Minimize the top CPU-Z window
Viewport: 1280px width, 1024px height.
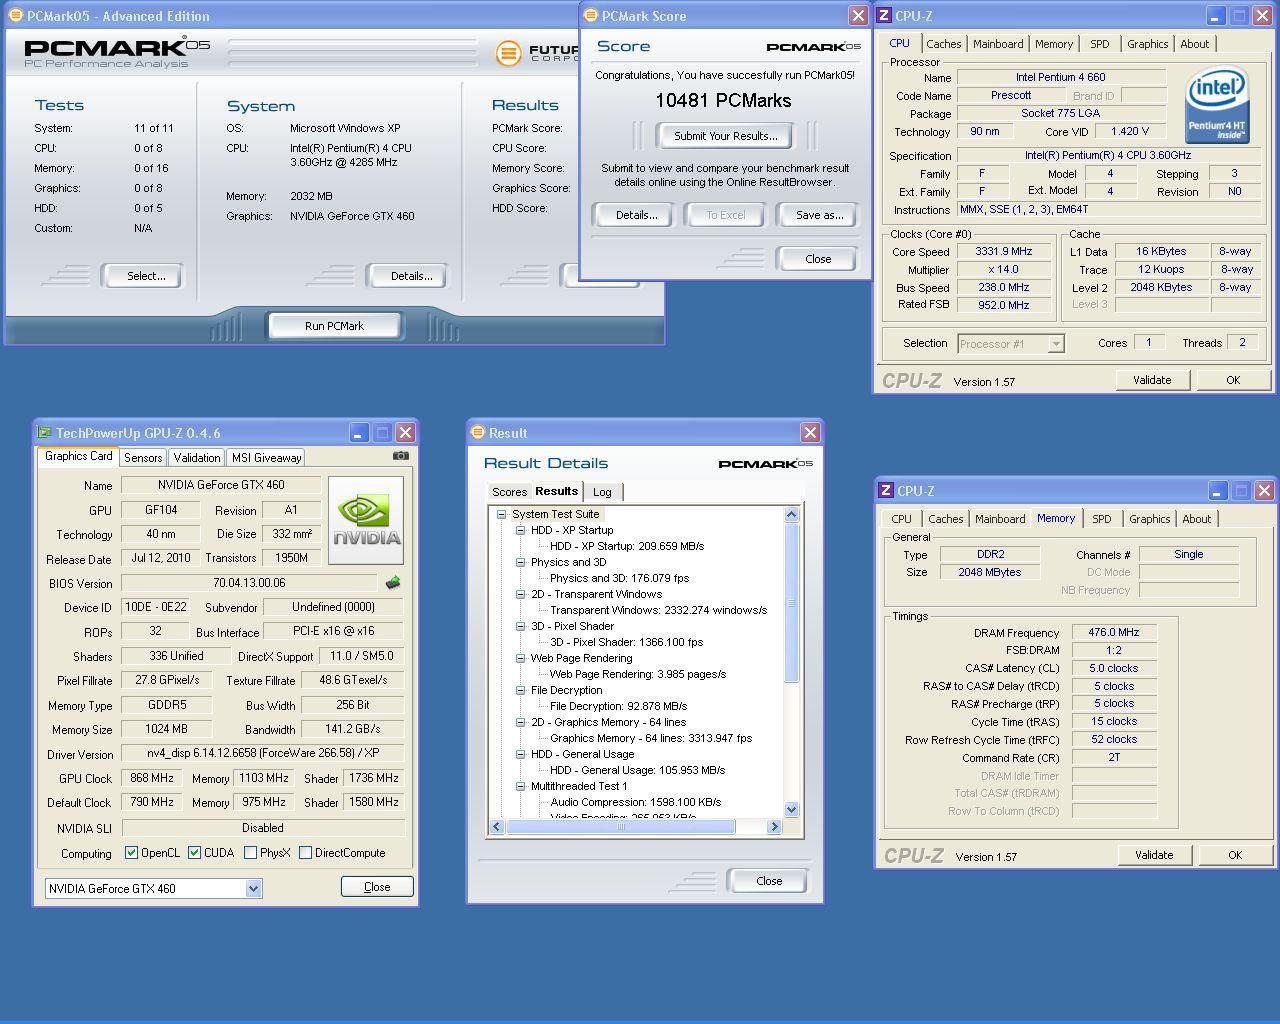[1215, 15]
